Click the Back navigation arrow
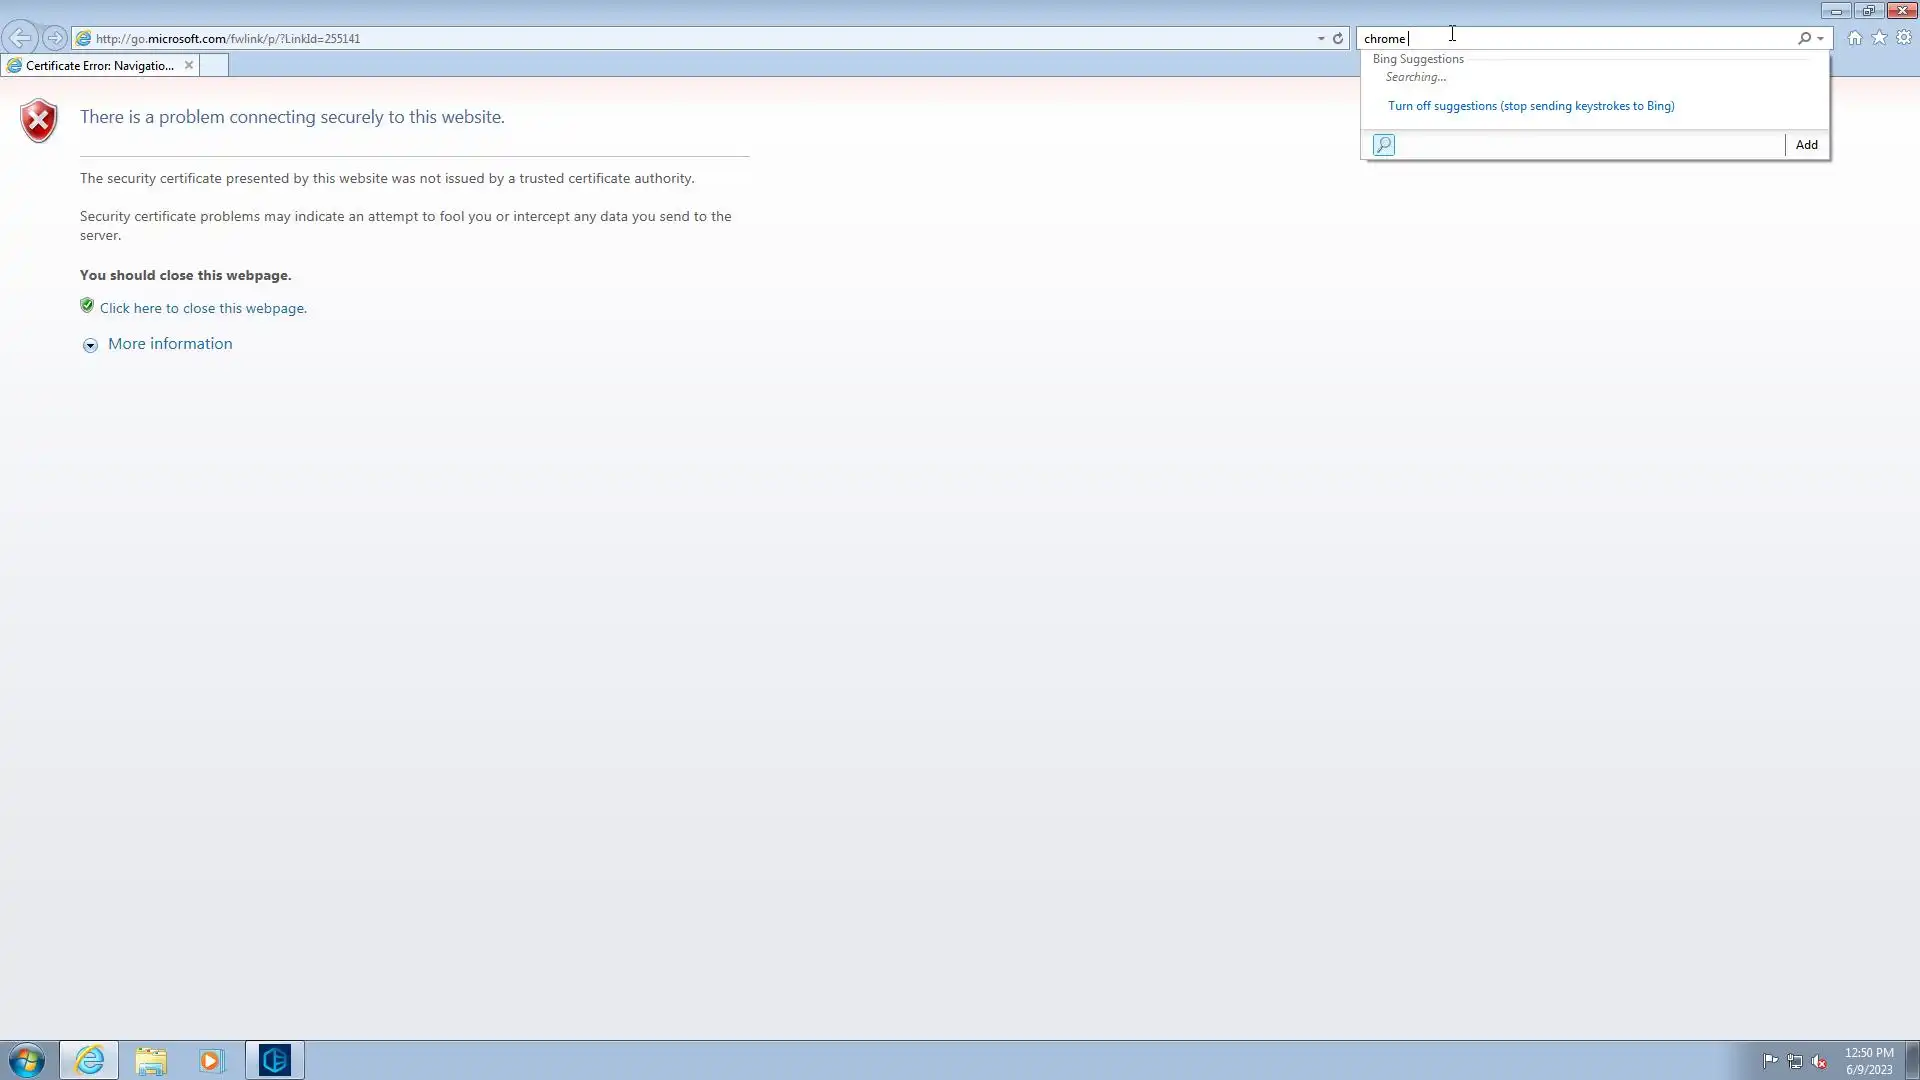 click(x=20, y=38)
